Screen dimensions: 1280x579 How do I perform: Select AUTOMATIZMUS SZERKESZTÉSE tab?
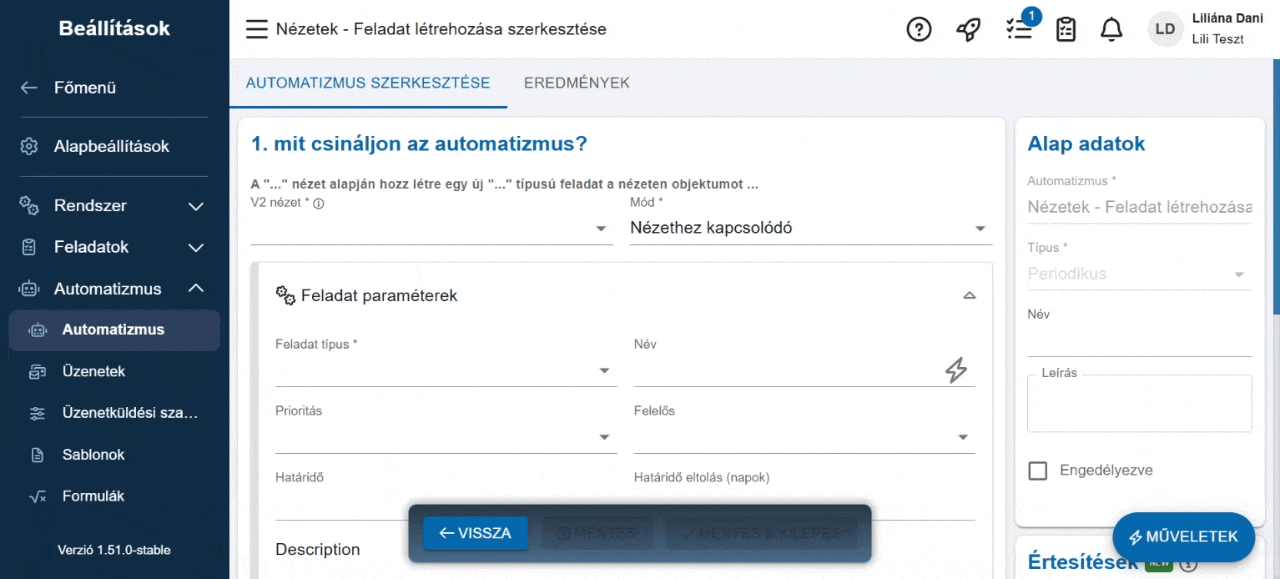coord(368,83)
